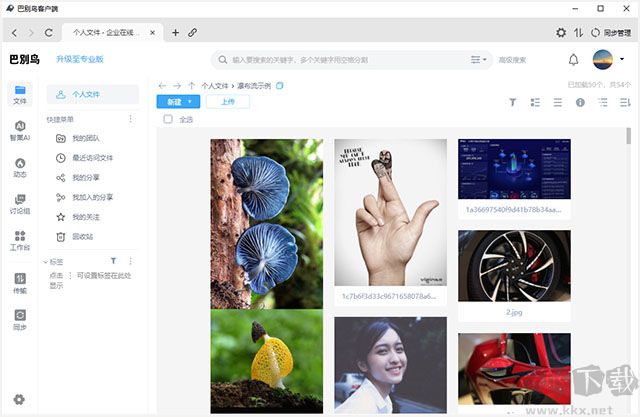The width and height of the screenshot is (640, 417).
Task: Open search filter options dropdown in search bar
Action: coord(479,59)
